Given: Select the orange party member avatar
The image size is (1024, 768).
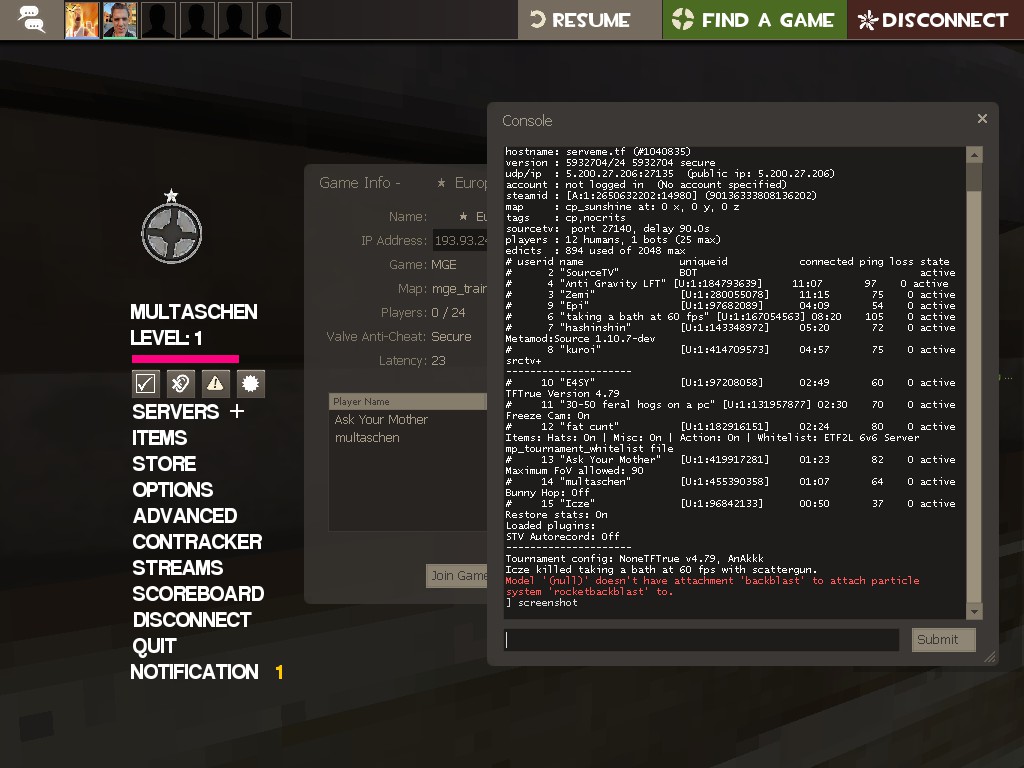Looking at the screenshot, I should [82, 20].
